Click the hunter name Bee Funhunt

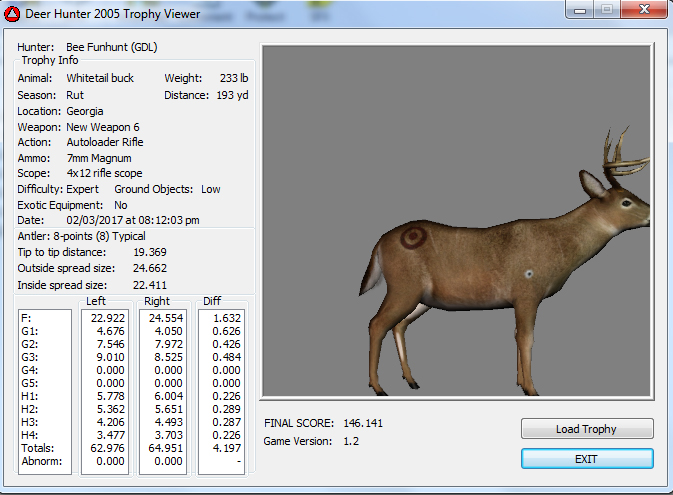click(111, 47)
